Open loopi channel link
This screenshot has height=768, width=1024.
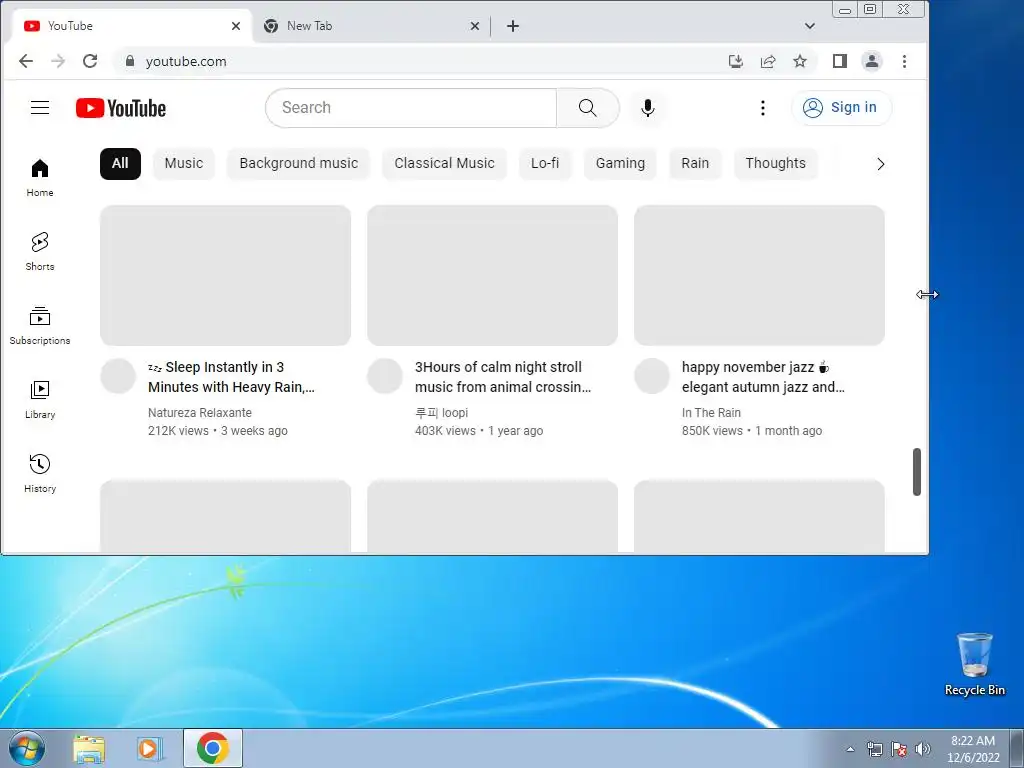[441, 413]
